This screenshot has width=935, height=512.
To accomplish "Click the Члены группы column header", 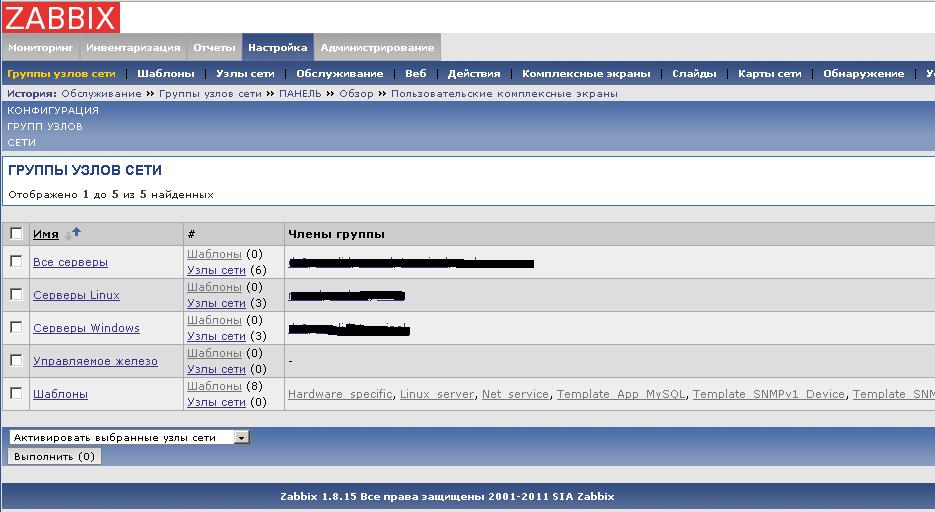I will point(336,234).
